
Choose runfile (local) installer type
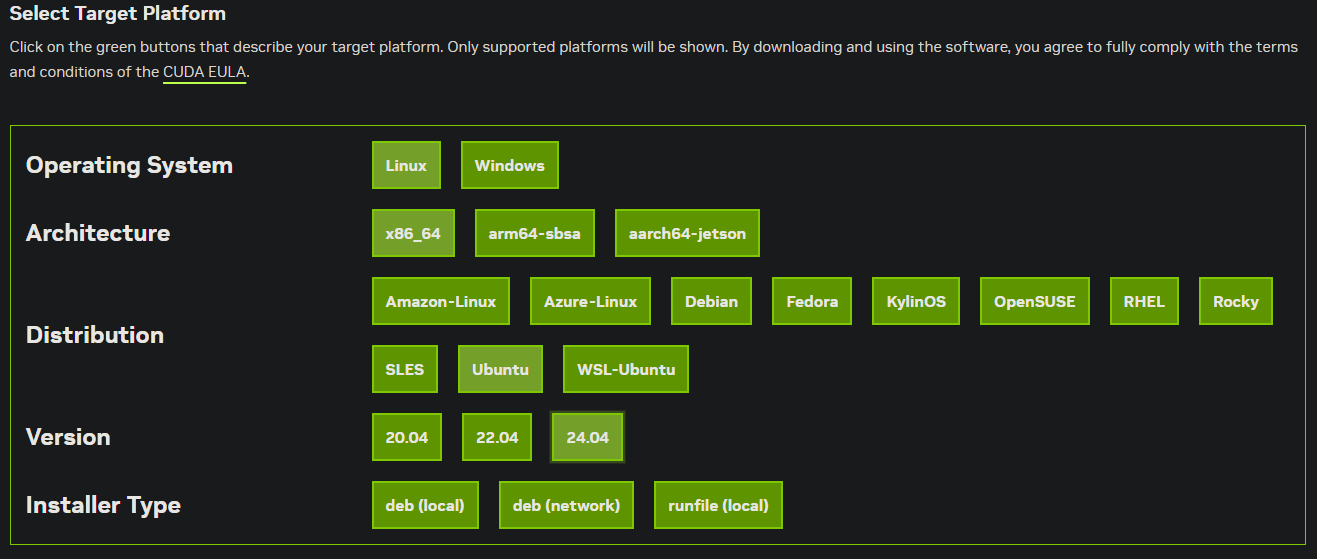click(x=718, y=505)
